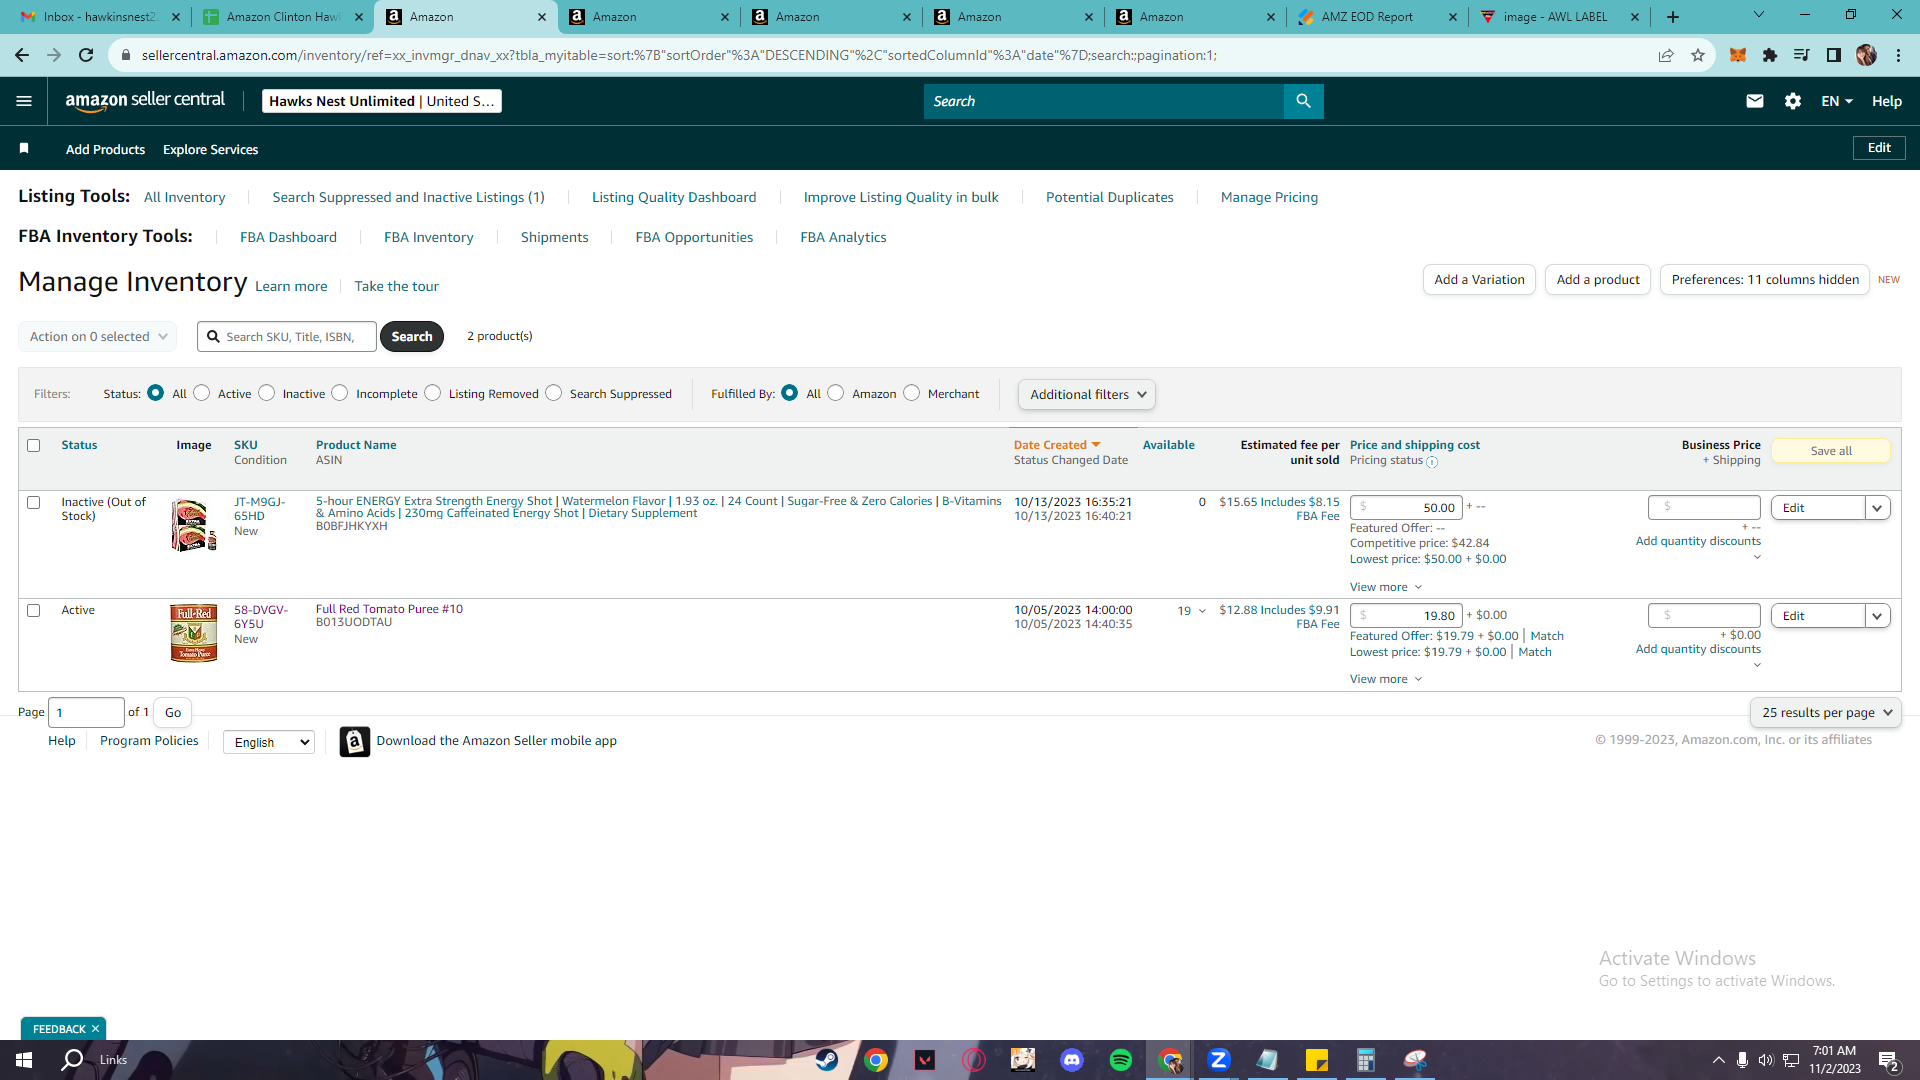Open Spotify from the taskbar
The width and height of the screenshot is (1920, 1080).
click(x=1121, y=1060)
